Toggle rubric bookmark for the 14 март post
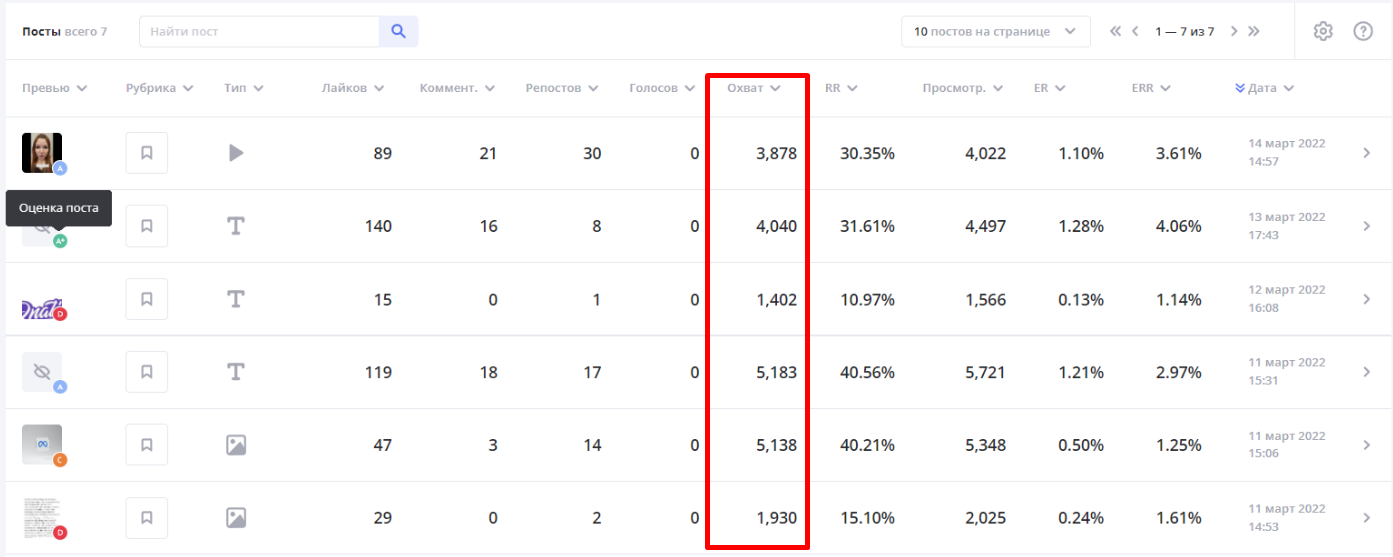The image size is (1393, 557). coord(146,153)
